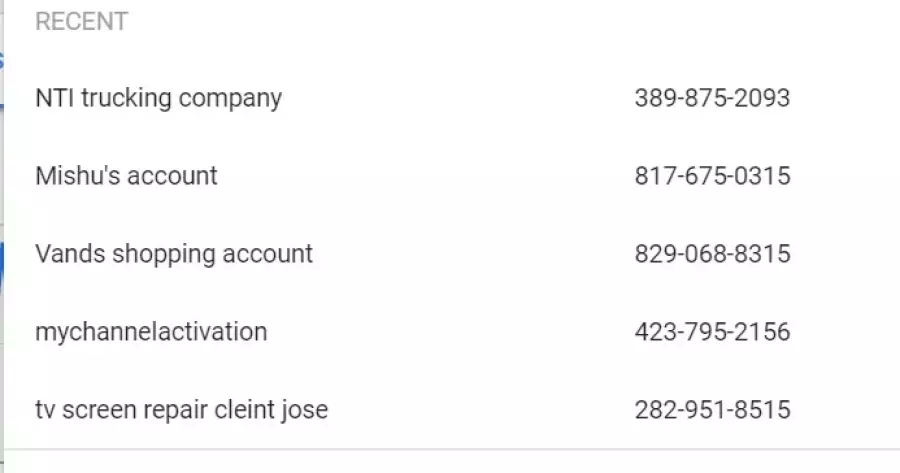Screen dimensions: 900x473
Task: Select the mychannelactivation account
Action: click(x=151, y=332)
